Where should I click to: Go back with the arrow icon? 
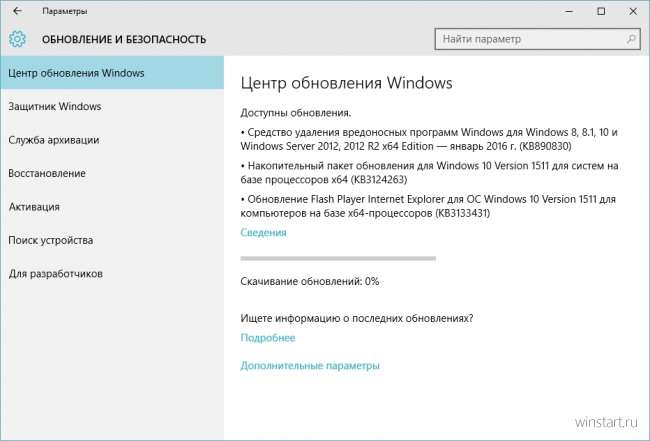point(17,11)
